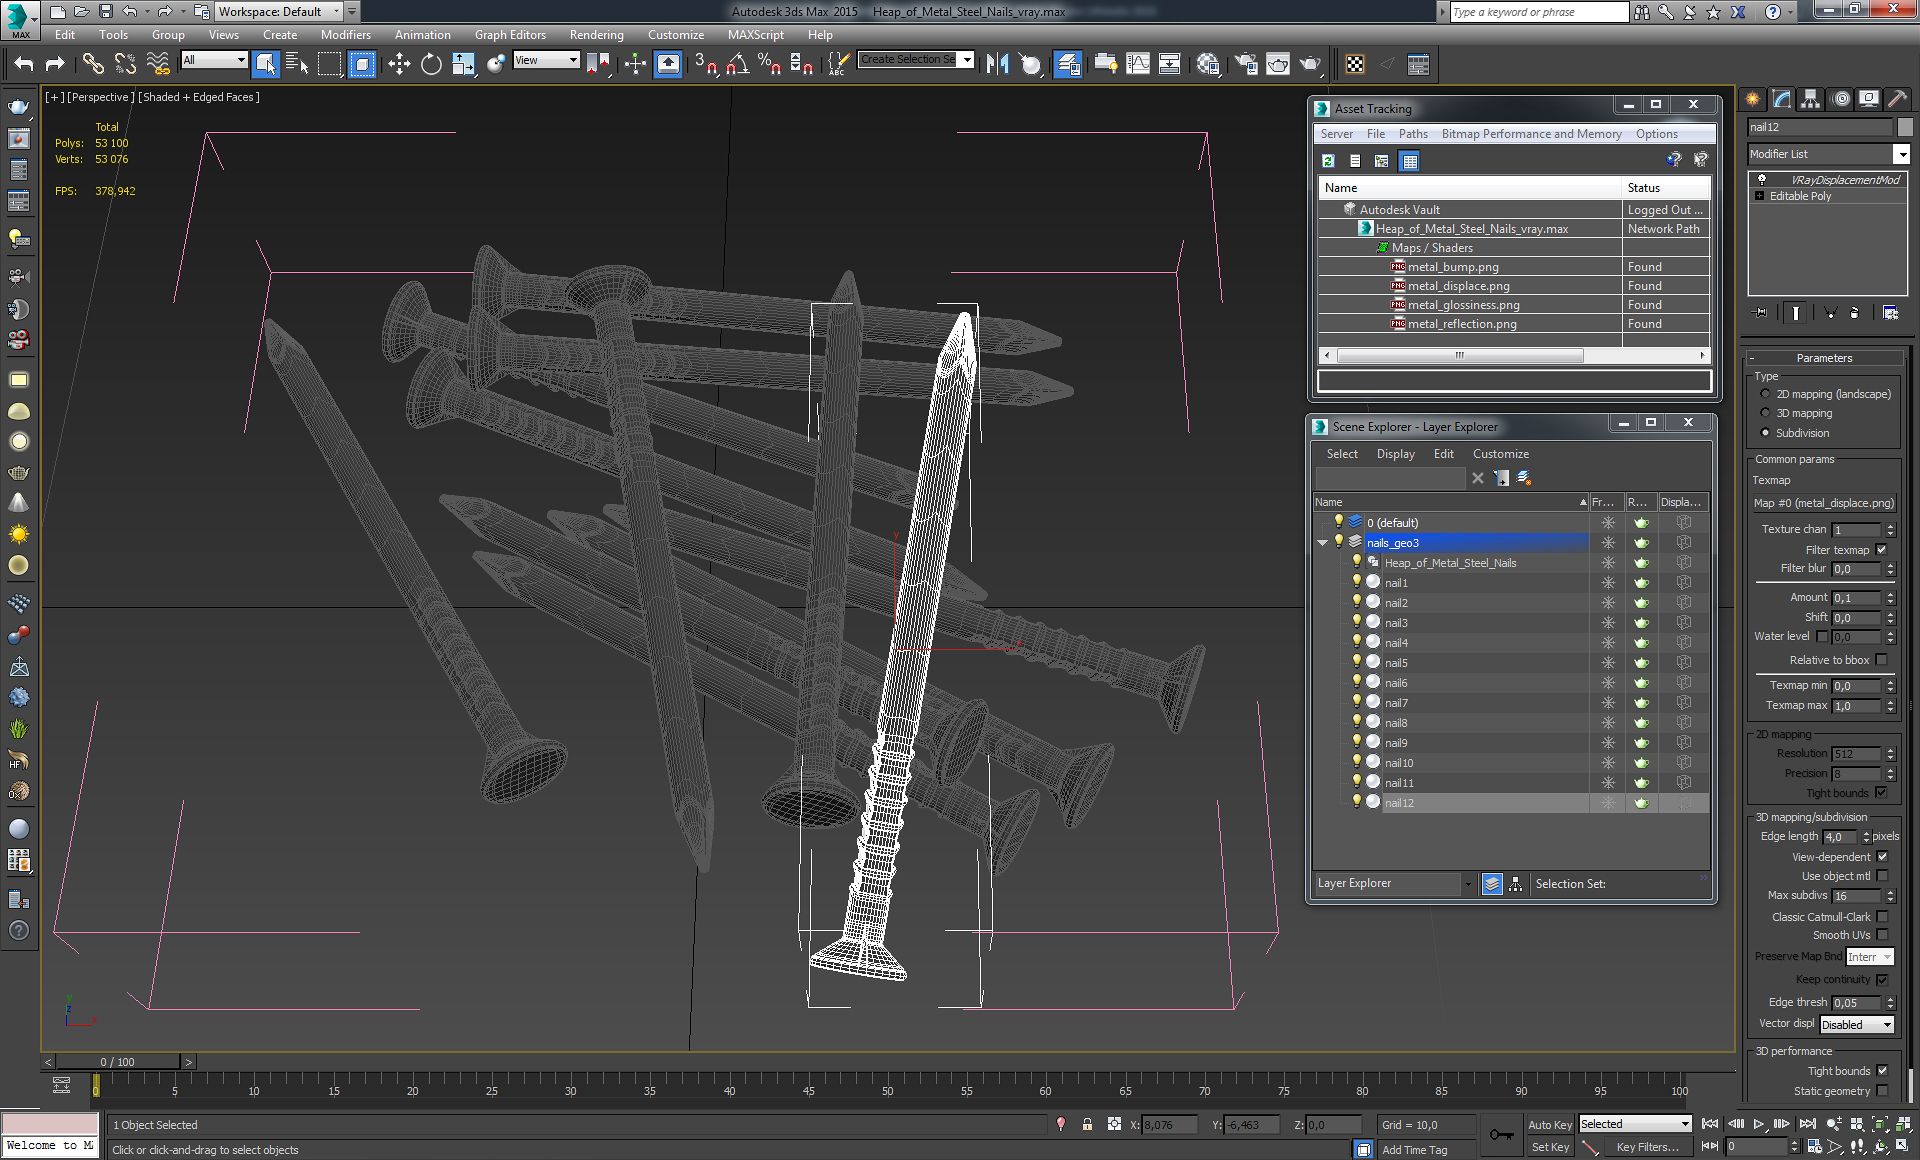Click Refresh icon in Asset Tracking
The width and height of the screenshot is (1920, 1160).
[x=1328, y=161]
